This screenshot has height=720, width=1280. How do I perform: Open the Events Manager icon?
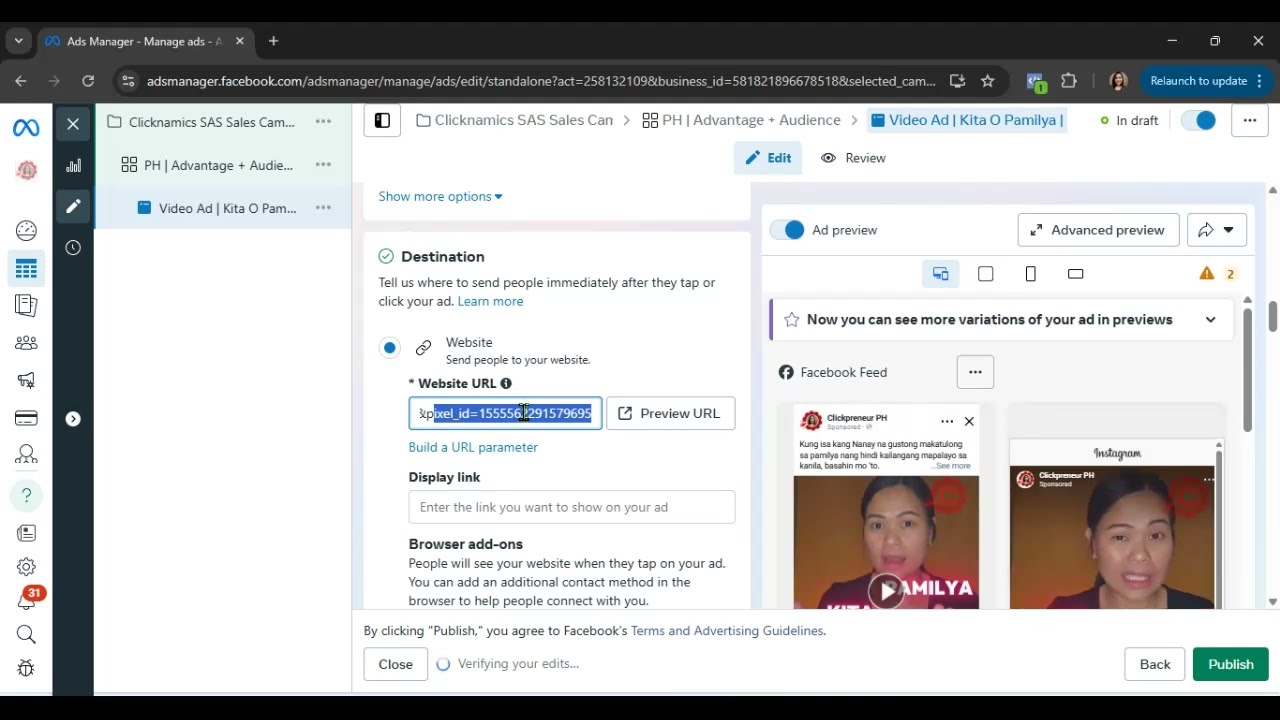pyautogui.click(x=26, y=456)
